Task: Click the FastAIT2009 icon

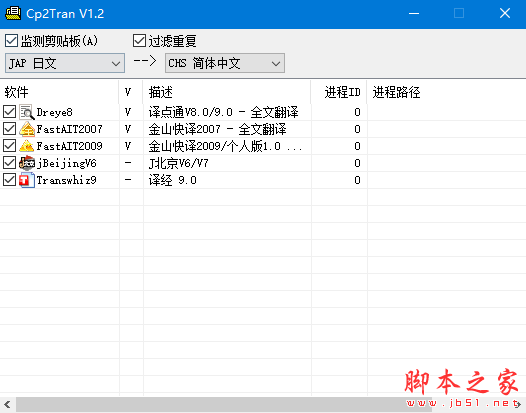Action: coord(27,146)
